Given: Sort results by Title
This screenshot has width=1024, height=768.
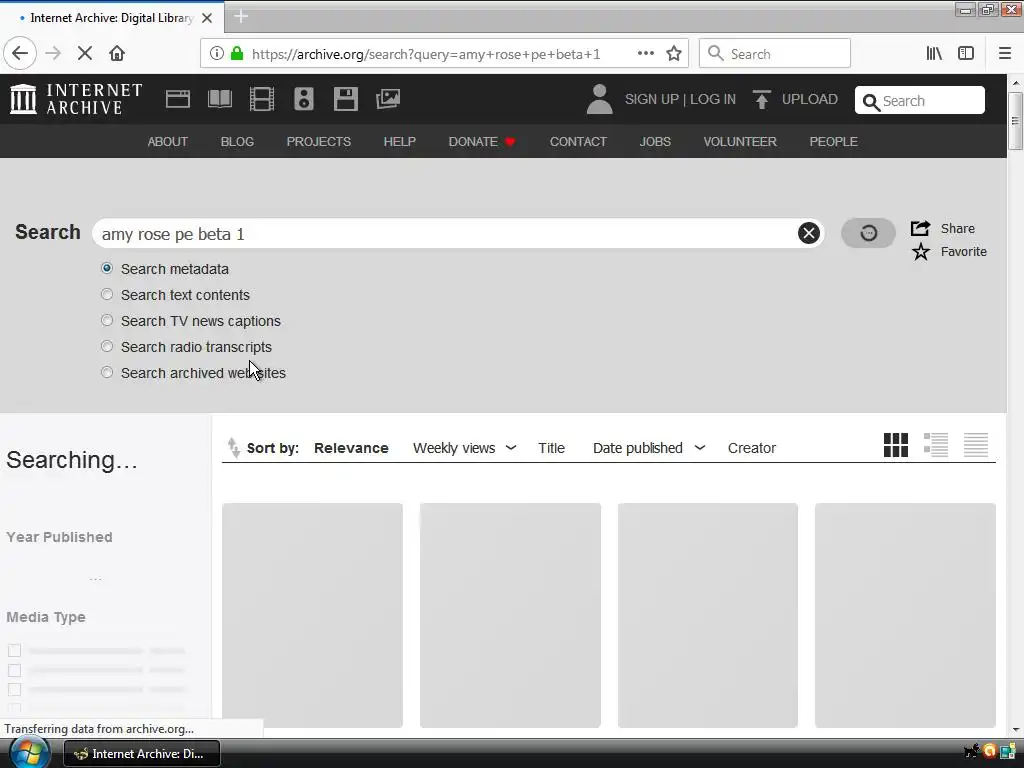Looking at the screenshot, I should (551, 448).
